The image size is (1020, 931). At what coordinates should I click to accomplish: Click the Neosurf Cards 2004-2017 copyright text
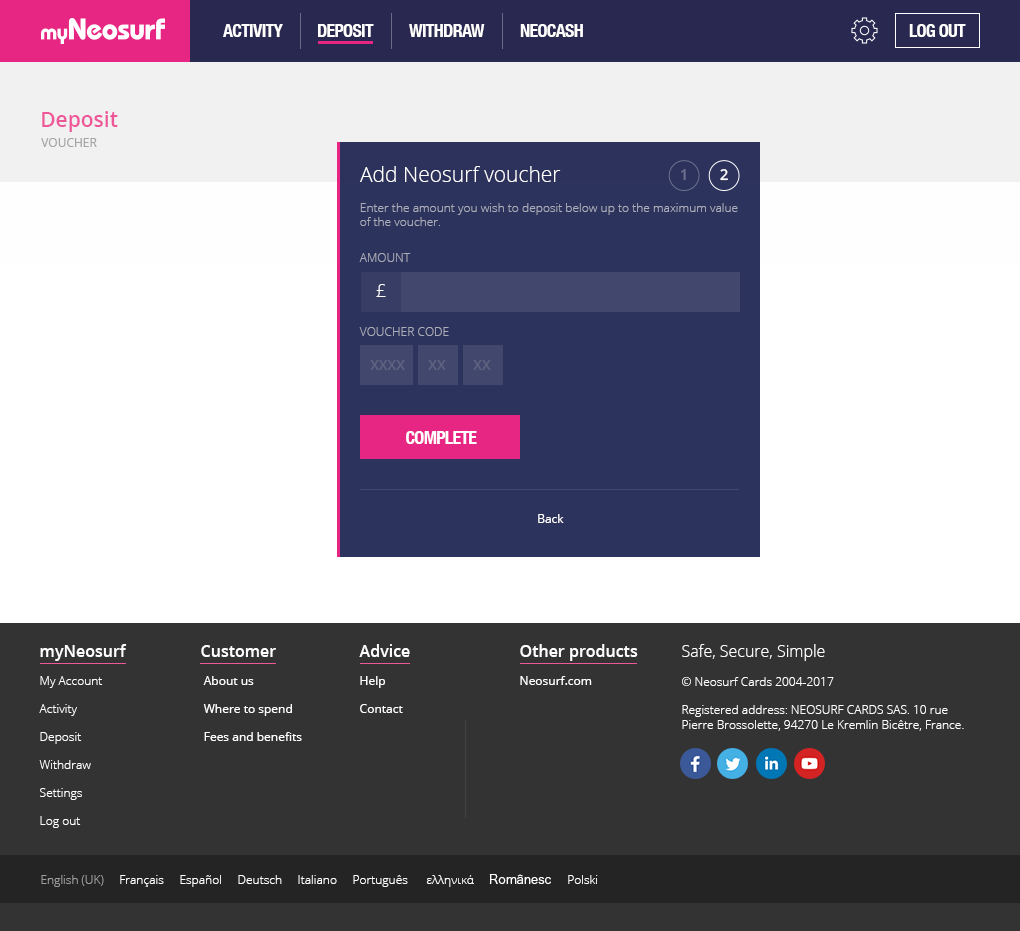tap(757, 682)
